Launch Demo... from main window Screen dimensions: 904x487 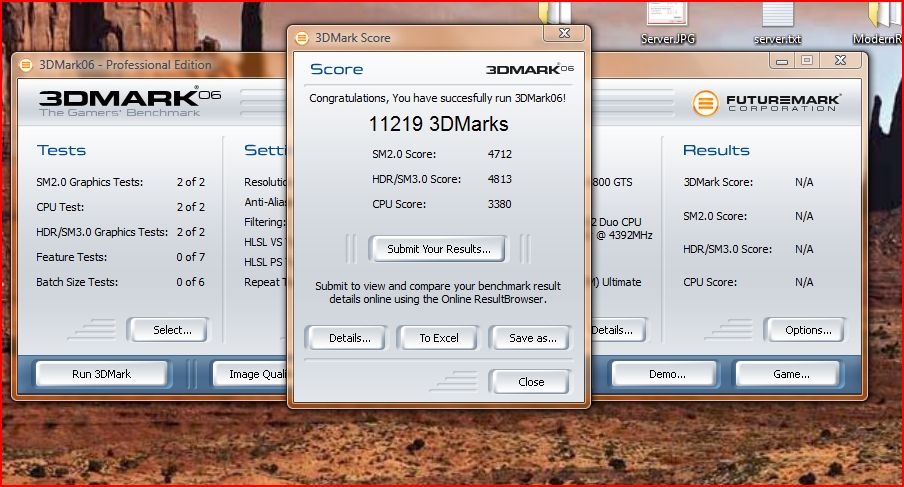tap(666, 374)
